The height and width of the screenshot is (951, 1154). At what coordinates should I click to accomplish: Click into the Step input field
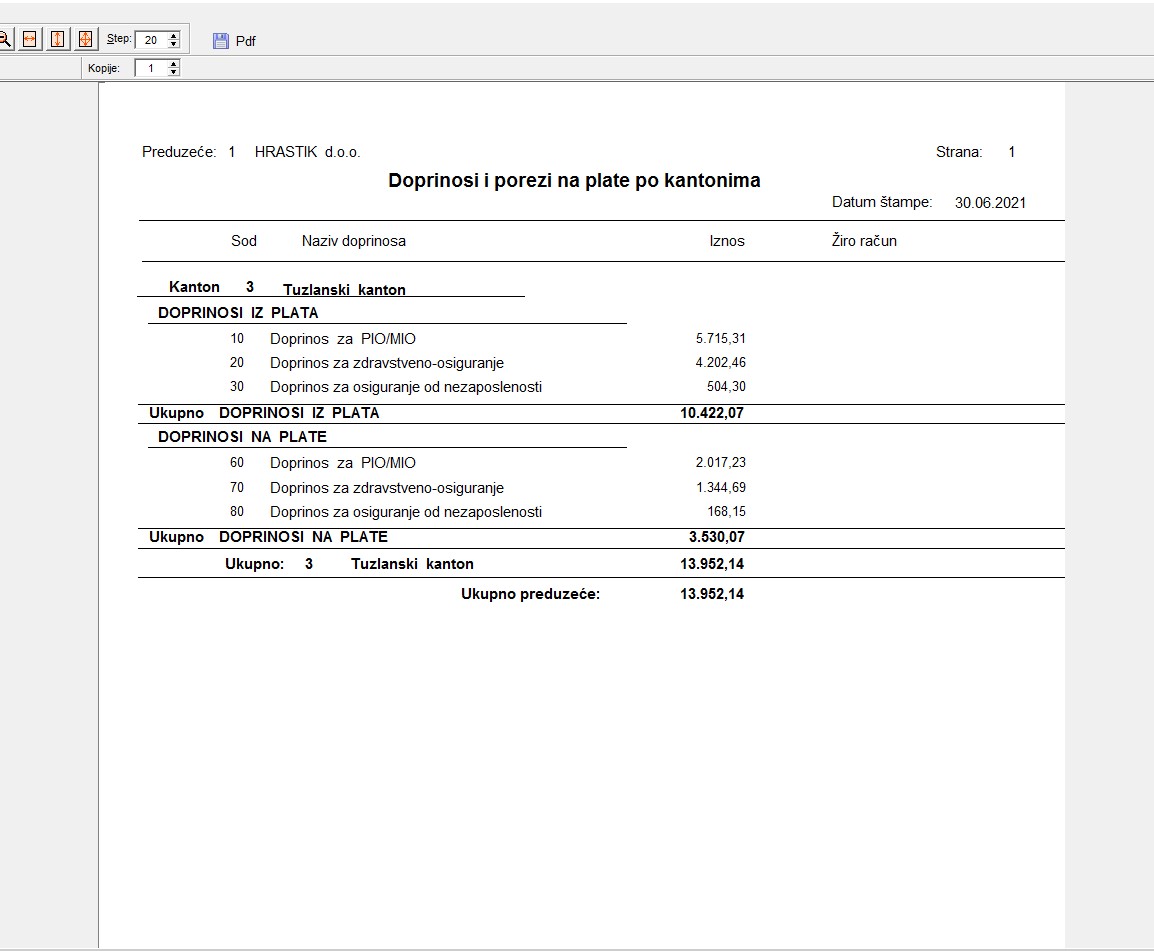point(151,40)
